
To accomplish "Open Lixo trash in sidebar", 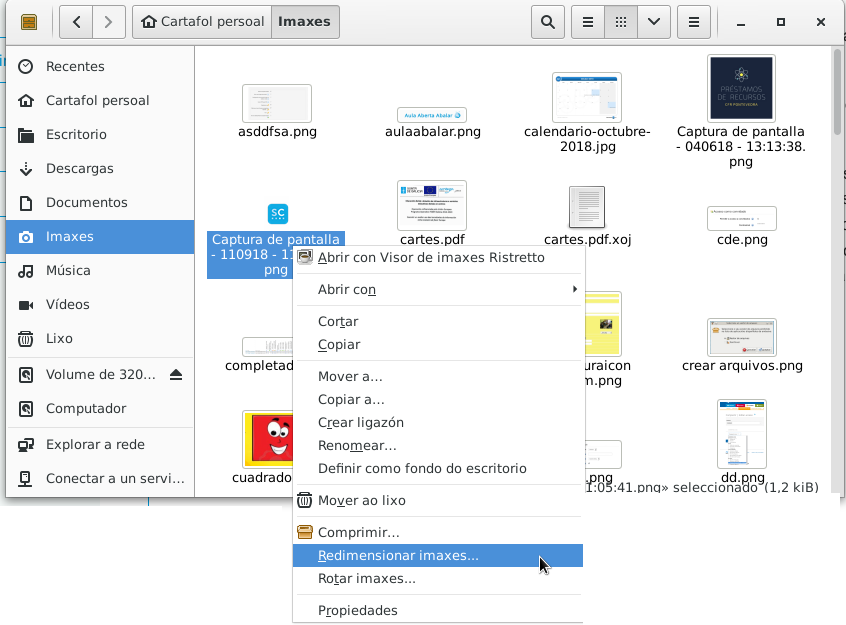I will 60,339.
